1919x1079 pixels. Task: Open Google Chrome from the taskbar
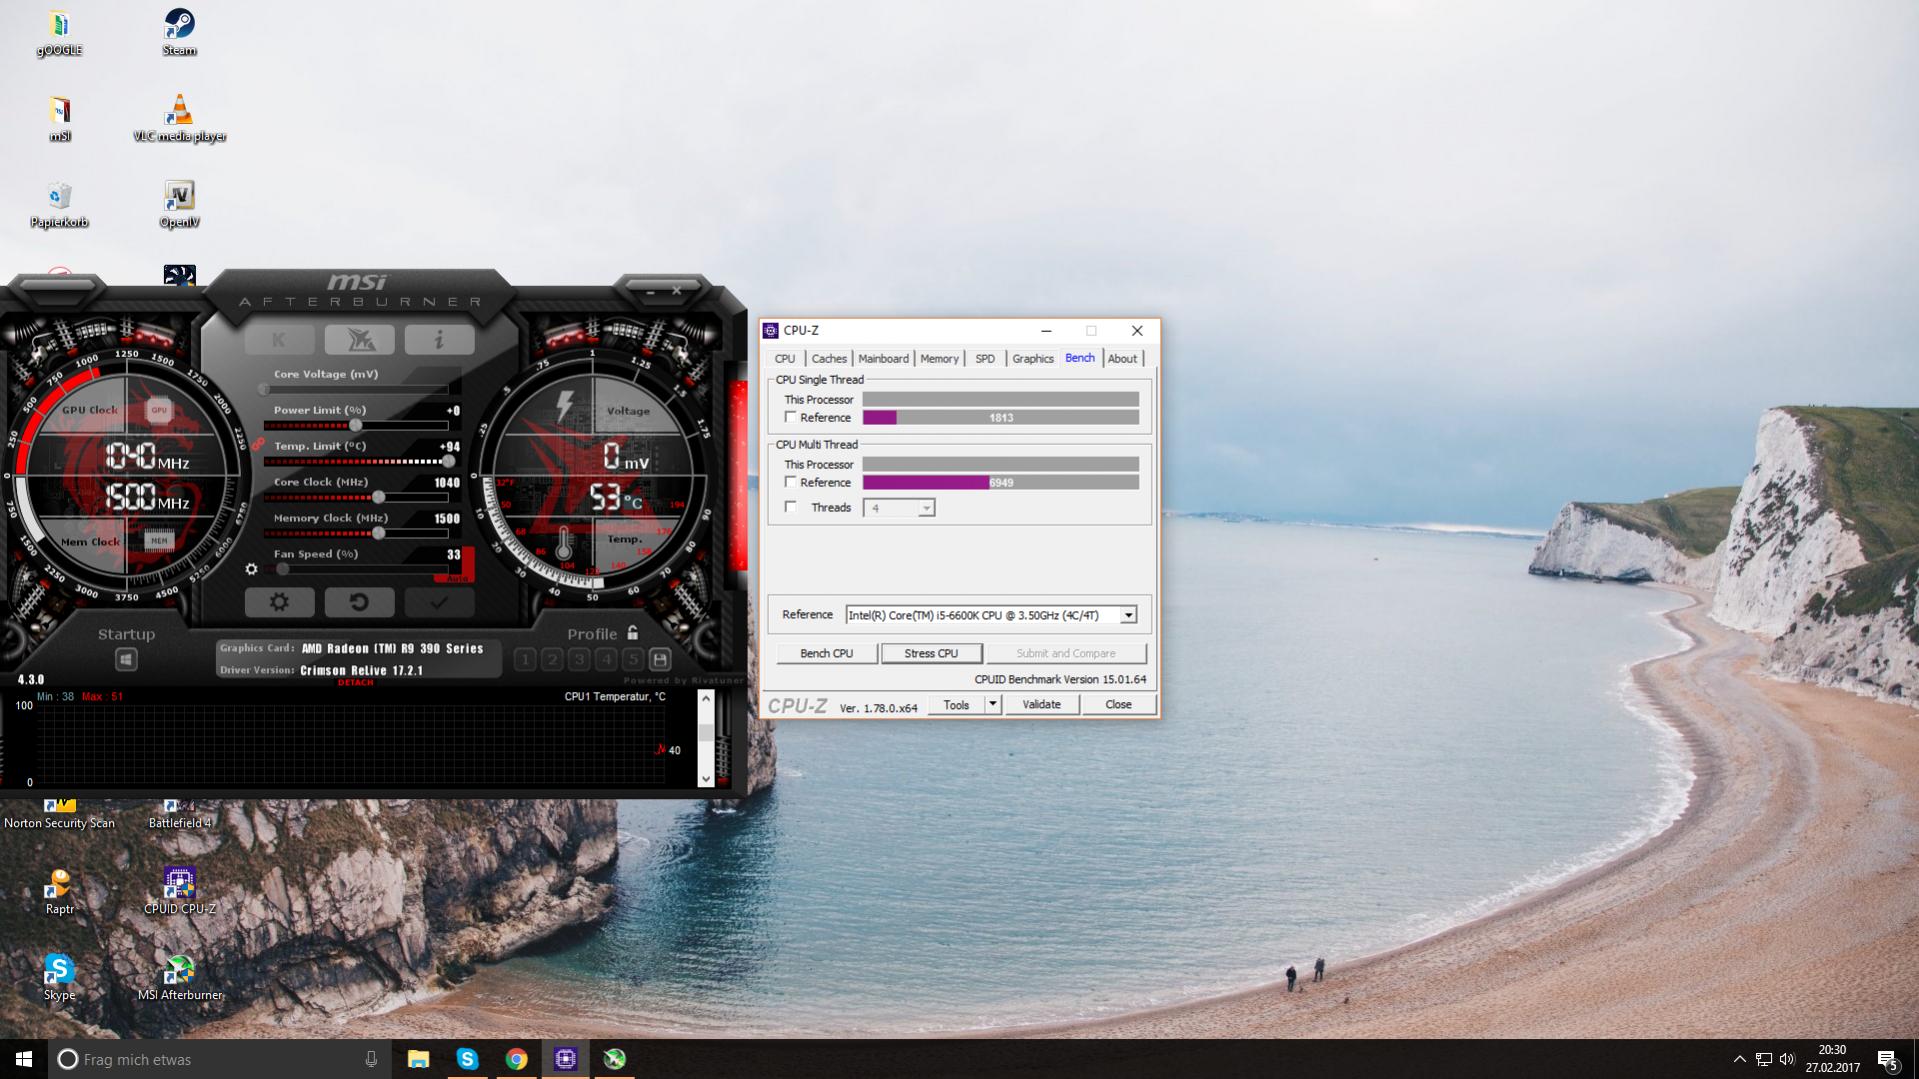(516, 1059)
